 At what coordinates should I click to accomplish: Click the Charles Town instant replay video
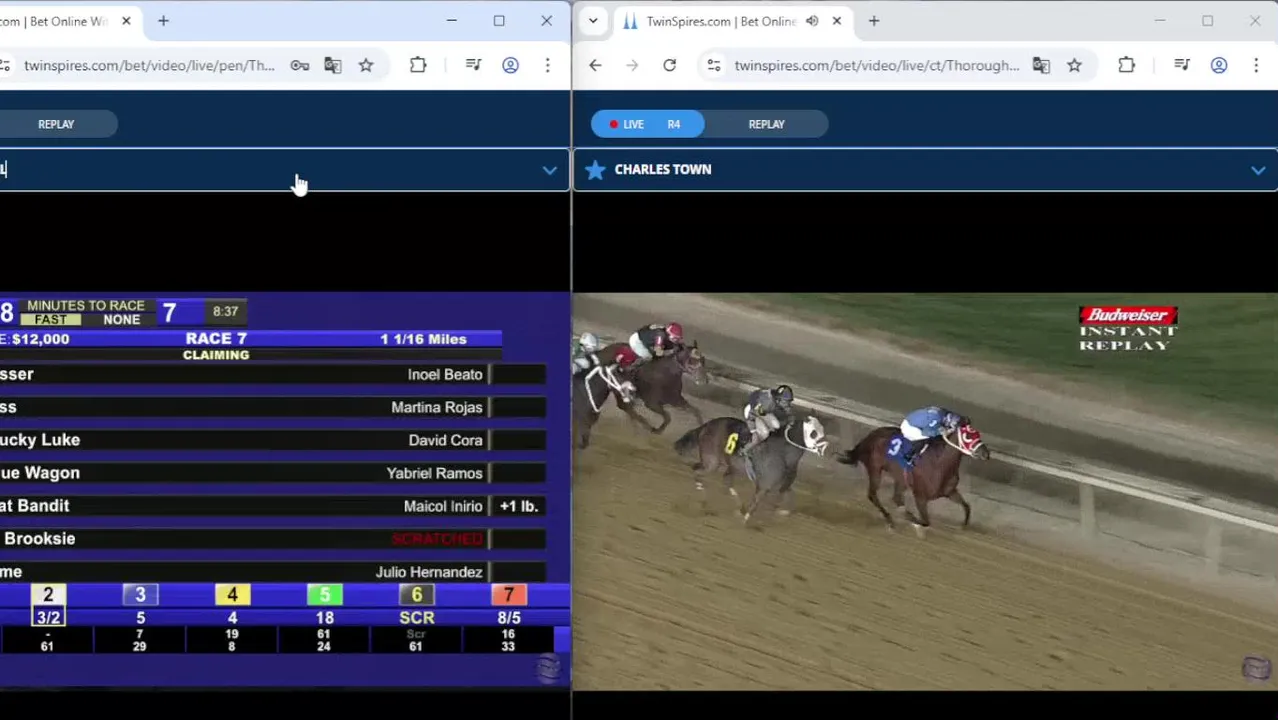coord(925,490)
